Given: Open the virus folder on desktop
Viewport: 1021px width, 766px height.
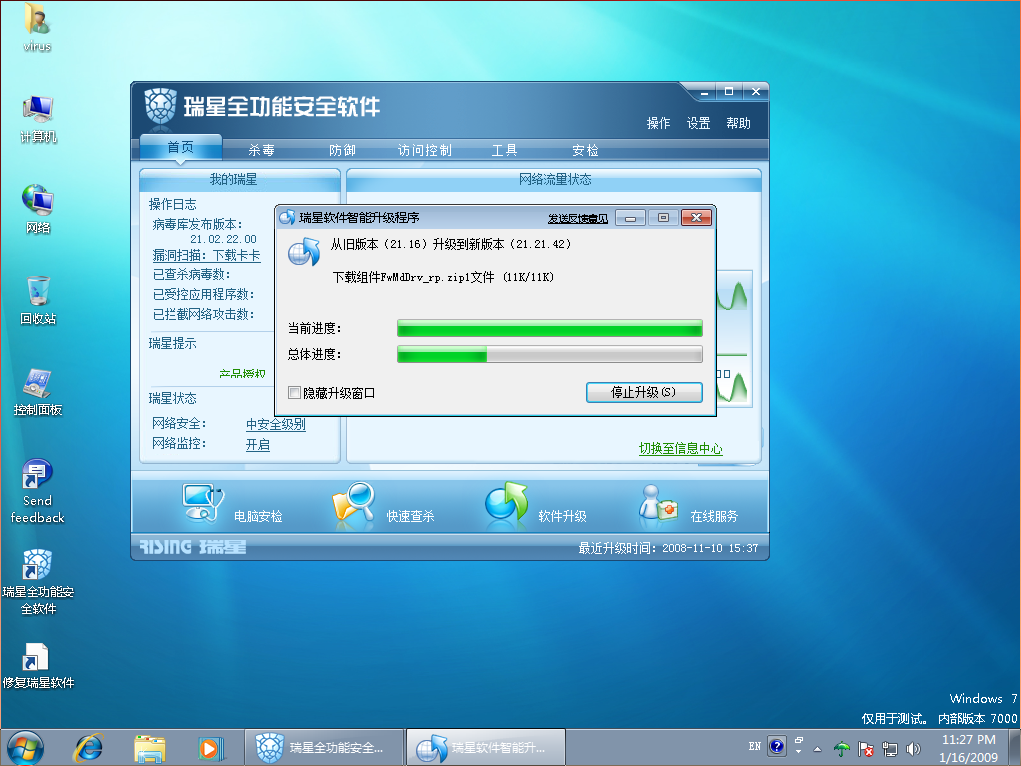Looking at the screenshot, I should (37, 27).
